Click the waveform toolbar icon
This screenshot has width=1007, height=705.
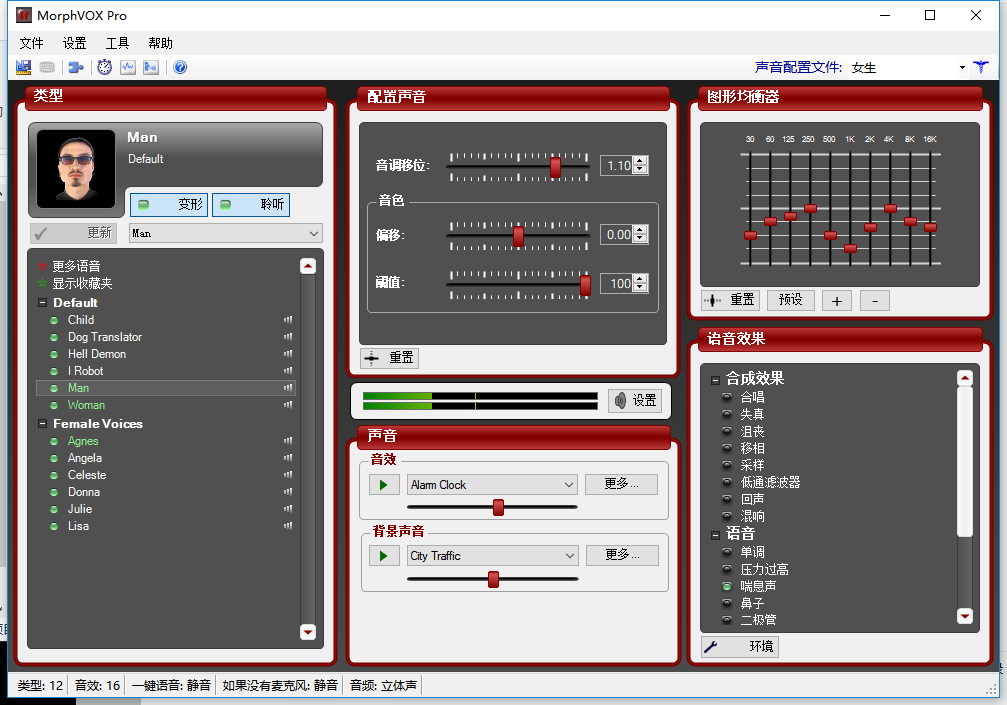pyautogui.click(x=128, y=67)
